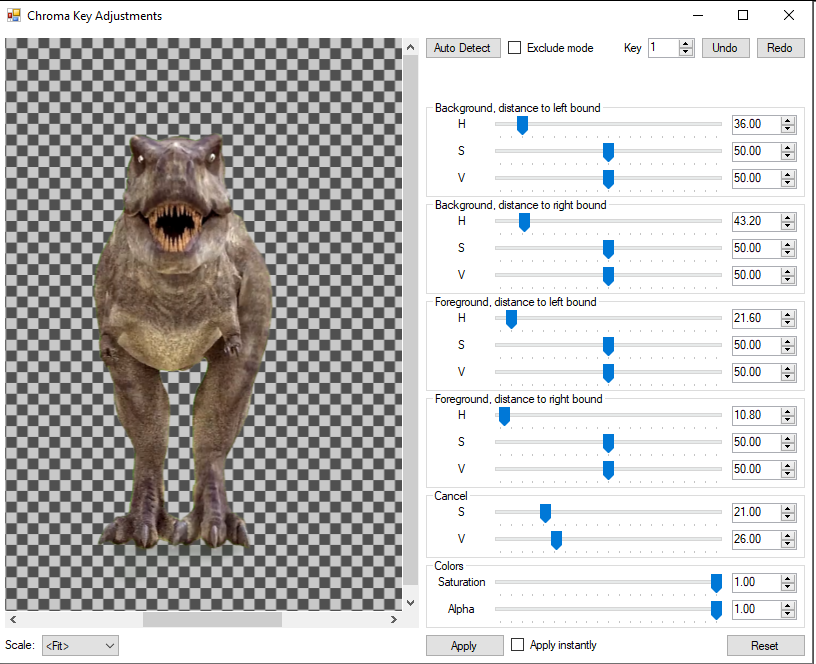Click the Background left H value field 36.00
816x664 pixels.
coord(756,124)
